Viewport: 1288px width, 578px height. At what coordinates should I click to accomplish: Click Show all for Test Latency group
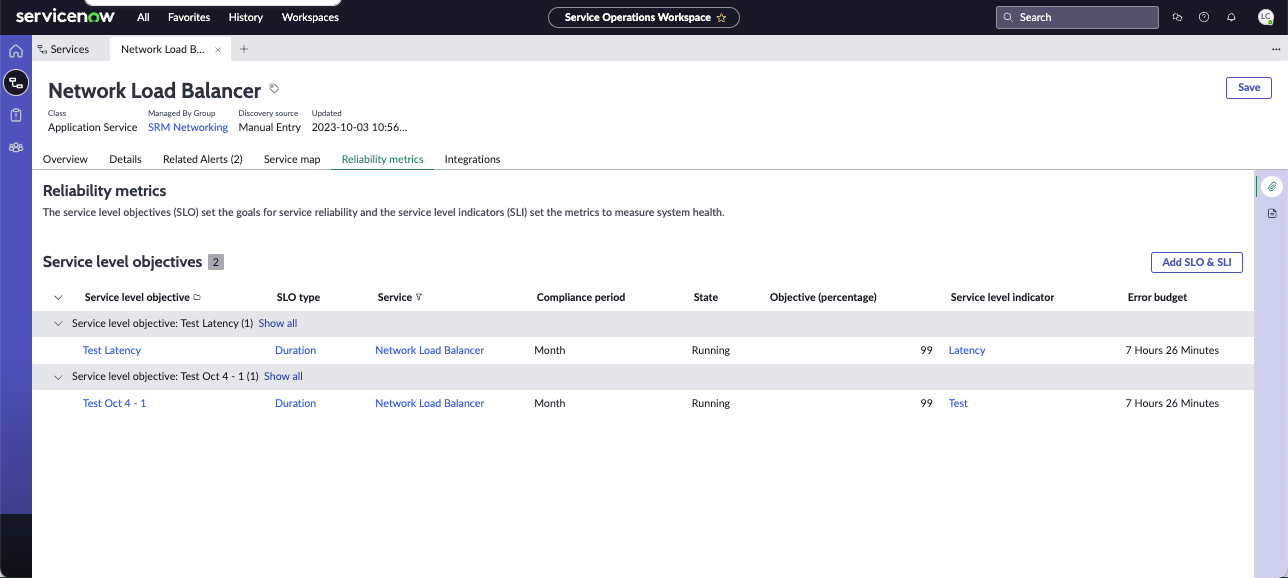point(278,324)
